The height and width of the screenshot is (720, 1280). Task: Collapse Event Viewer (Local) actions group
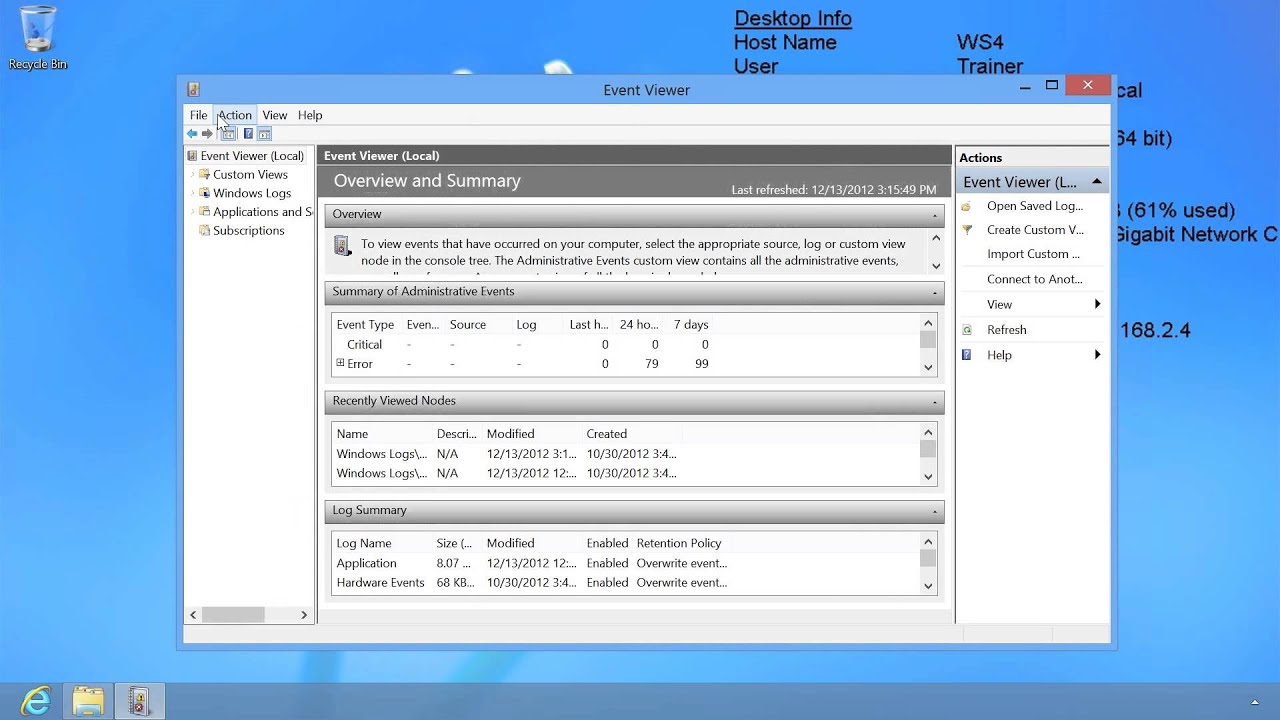click(1097, 182)
